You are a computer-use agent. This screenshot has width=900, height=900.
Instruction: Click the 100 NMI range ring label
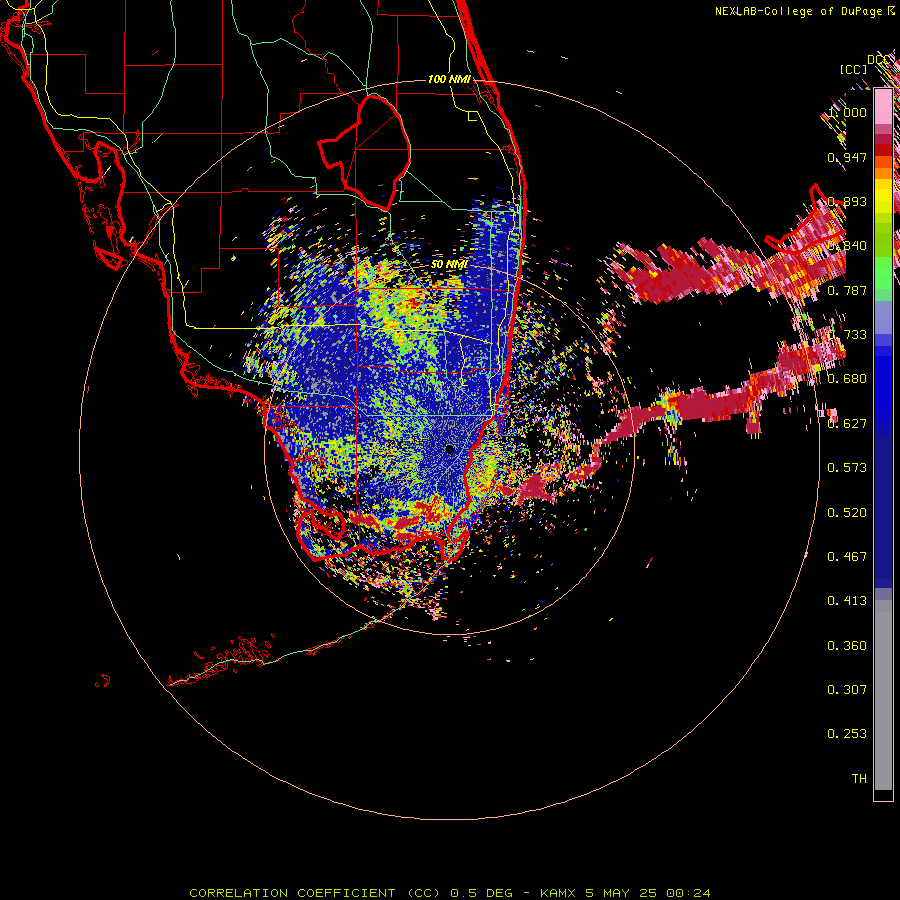(x=449, y=79)
